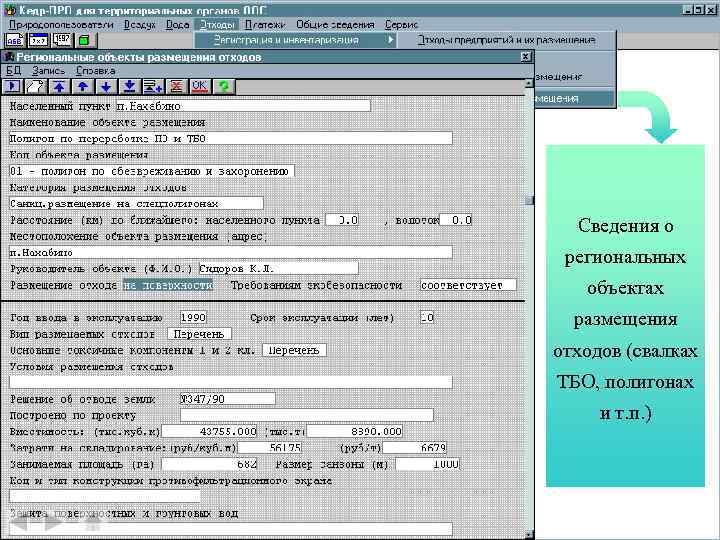The height and width of the screenshot is (540, 720).
Task: Click the Руководитель объекта name field
Action: pyautogui.click(x=278, y=269)
